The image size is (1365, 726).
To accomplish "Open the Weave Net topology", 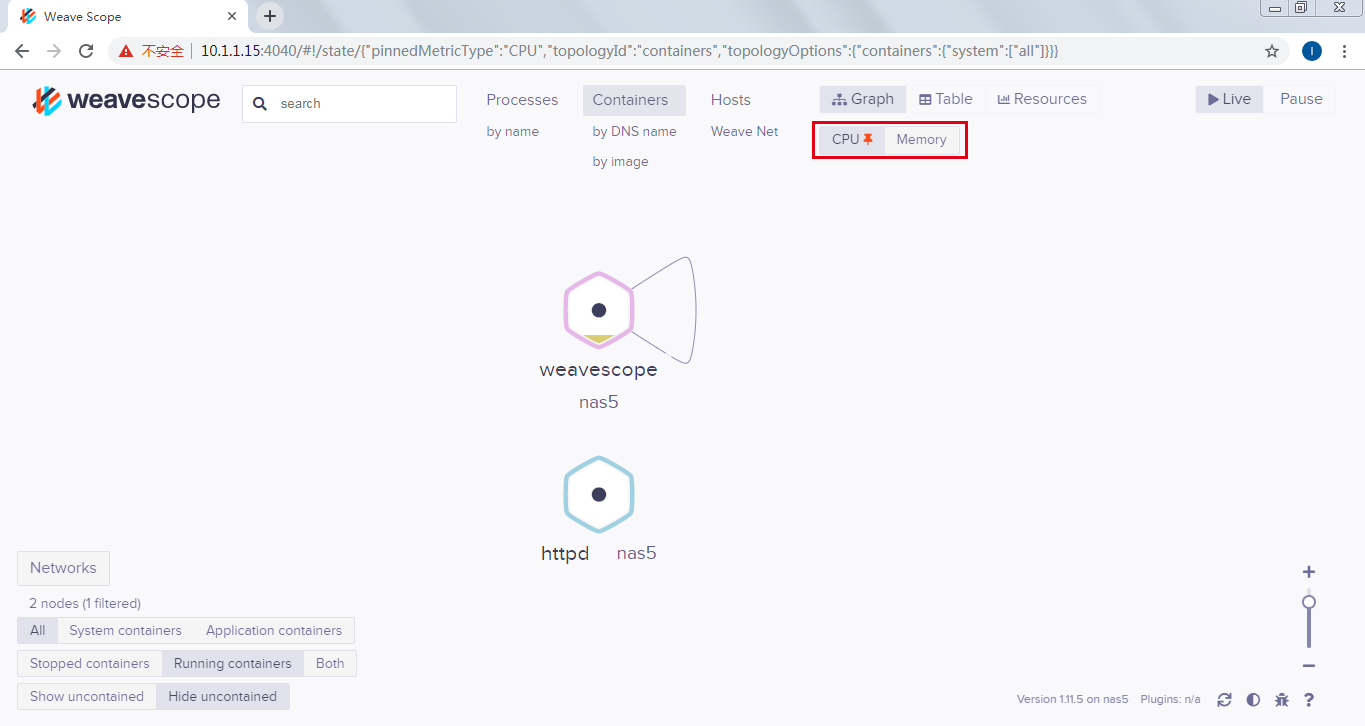I will (x=745, y=132).
